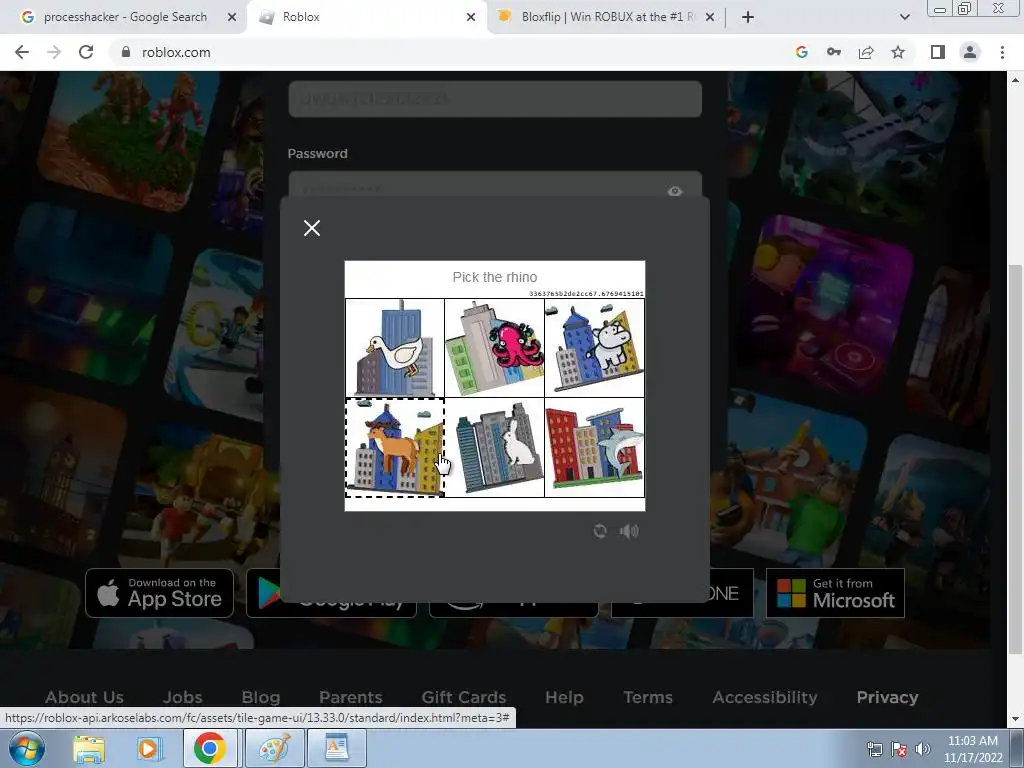This screenshot has height=768, width=1024.
Task: Click the address bar URL
Action: click(x=176, y=52)
